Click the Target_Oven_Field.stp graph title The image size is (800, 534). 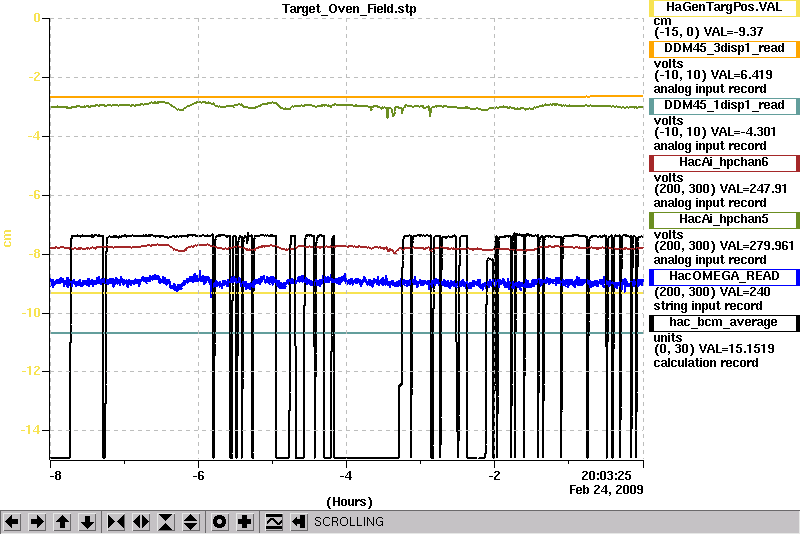[x=349, y=9]
